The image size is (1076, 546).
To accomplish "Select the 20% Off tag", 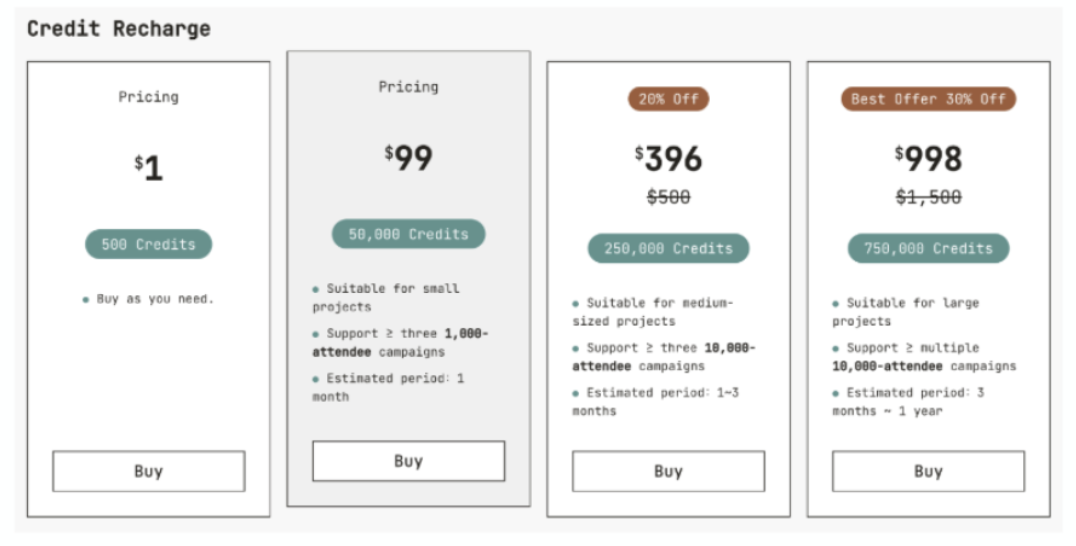I will [668, 99].
